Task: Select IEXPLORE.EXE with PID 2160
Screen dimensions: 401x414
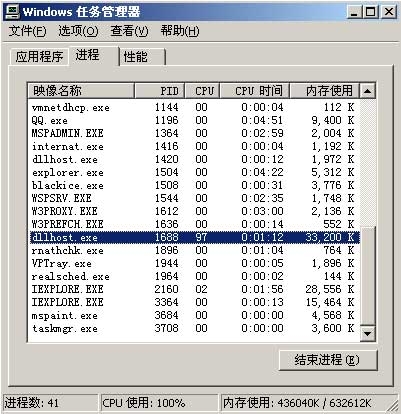Action: click(x=194, y=289)
